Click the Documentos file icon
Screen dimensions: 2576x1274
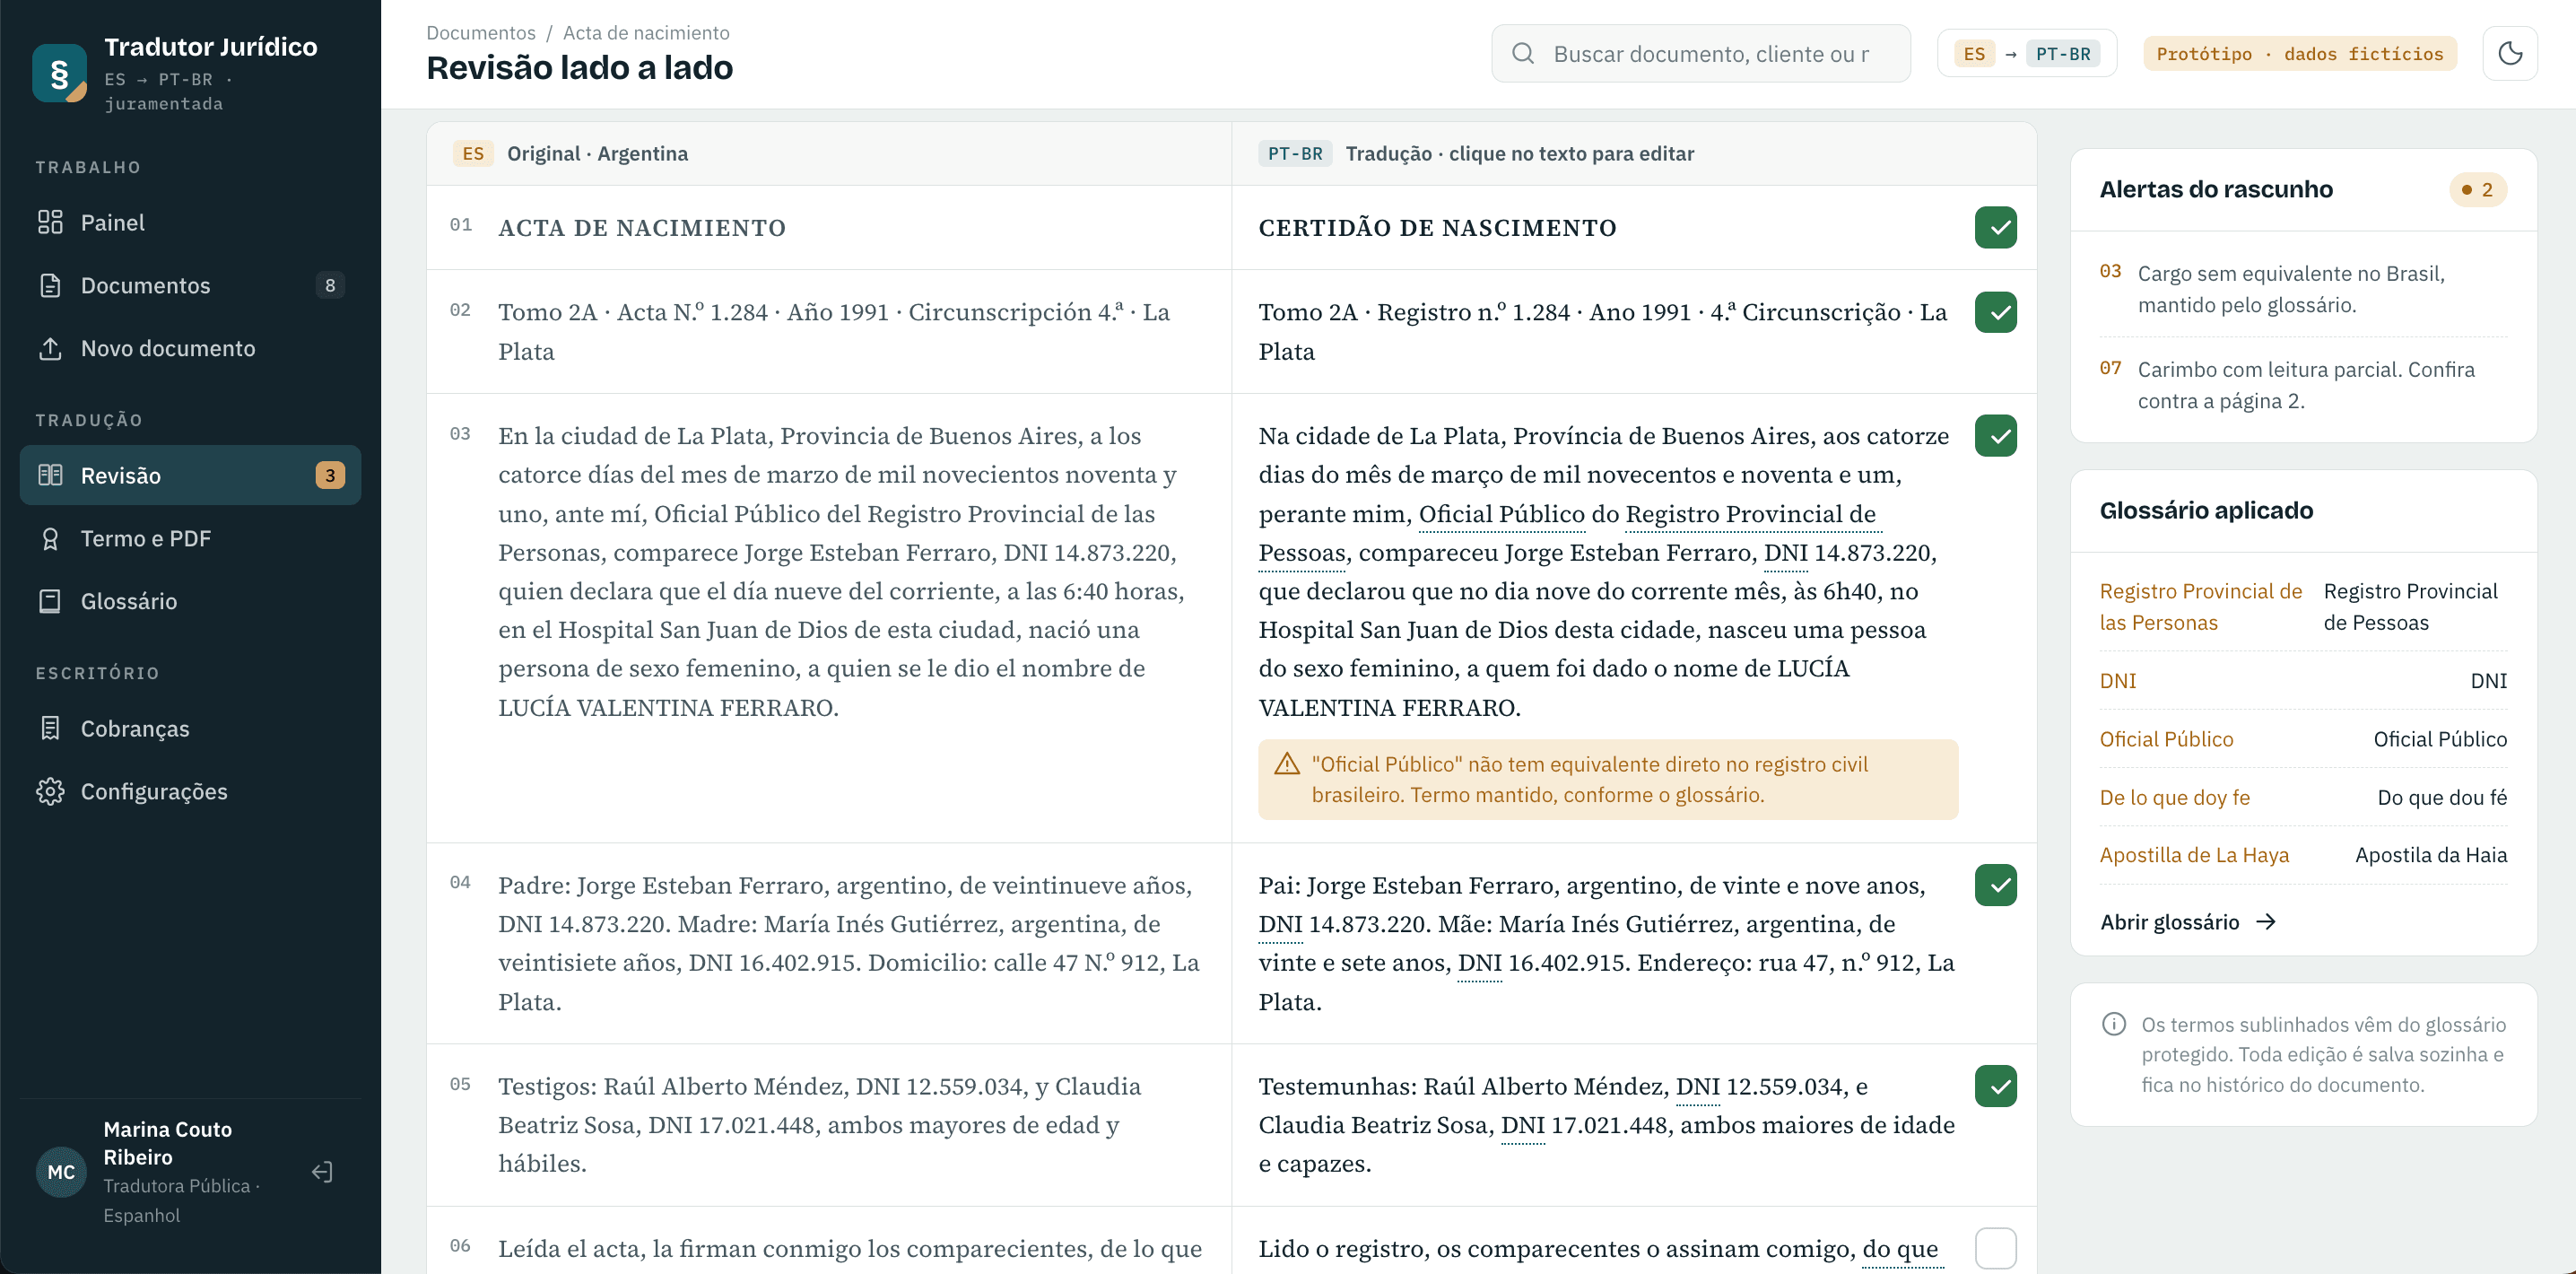50,285
